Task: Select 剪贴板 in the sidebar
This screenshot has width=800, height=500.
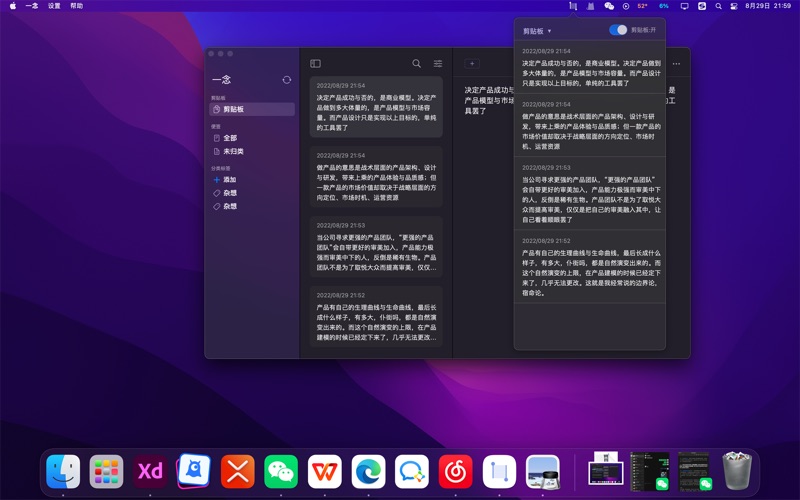Action: coord(233,109)
